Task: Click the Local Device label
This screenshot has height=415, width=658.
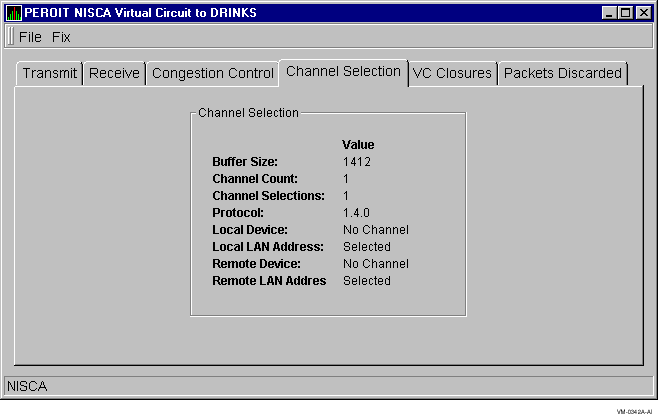Action: pos(250,230)
